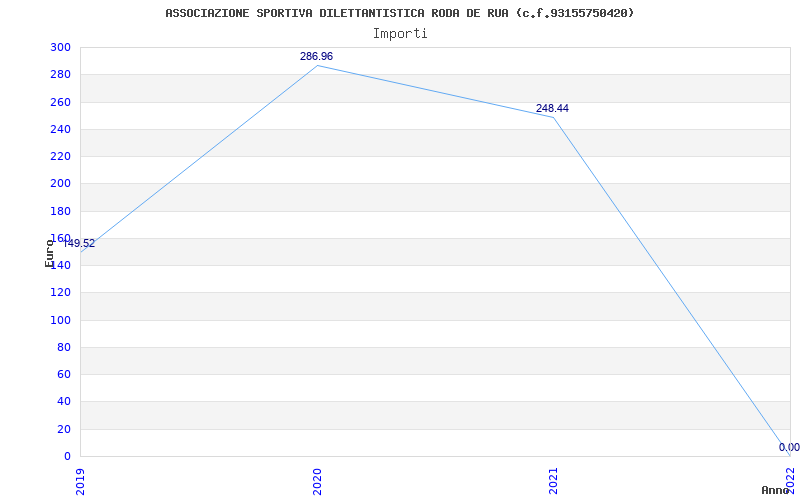
Task: Click the Importi subtitle
Action: (x=400, y=34)
